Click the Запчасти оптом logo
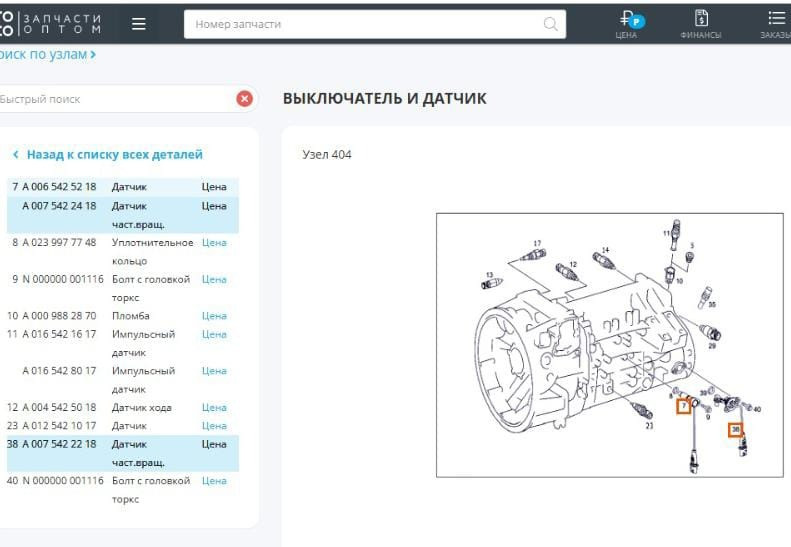The width and height of the screenshot is (791, 547). coord(50,24)
